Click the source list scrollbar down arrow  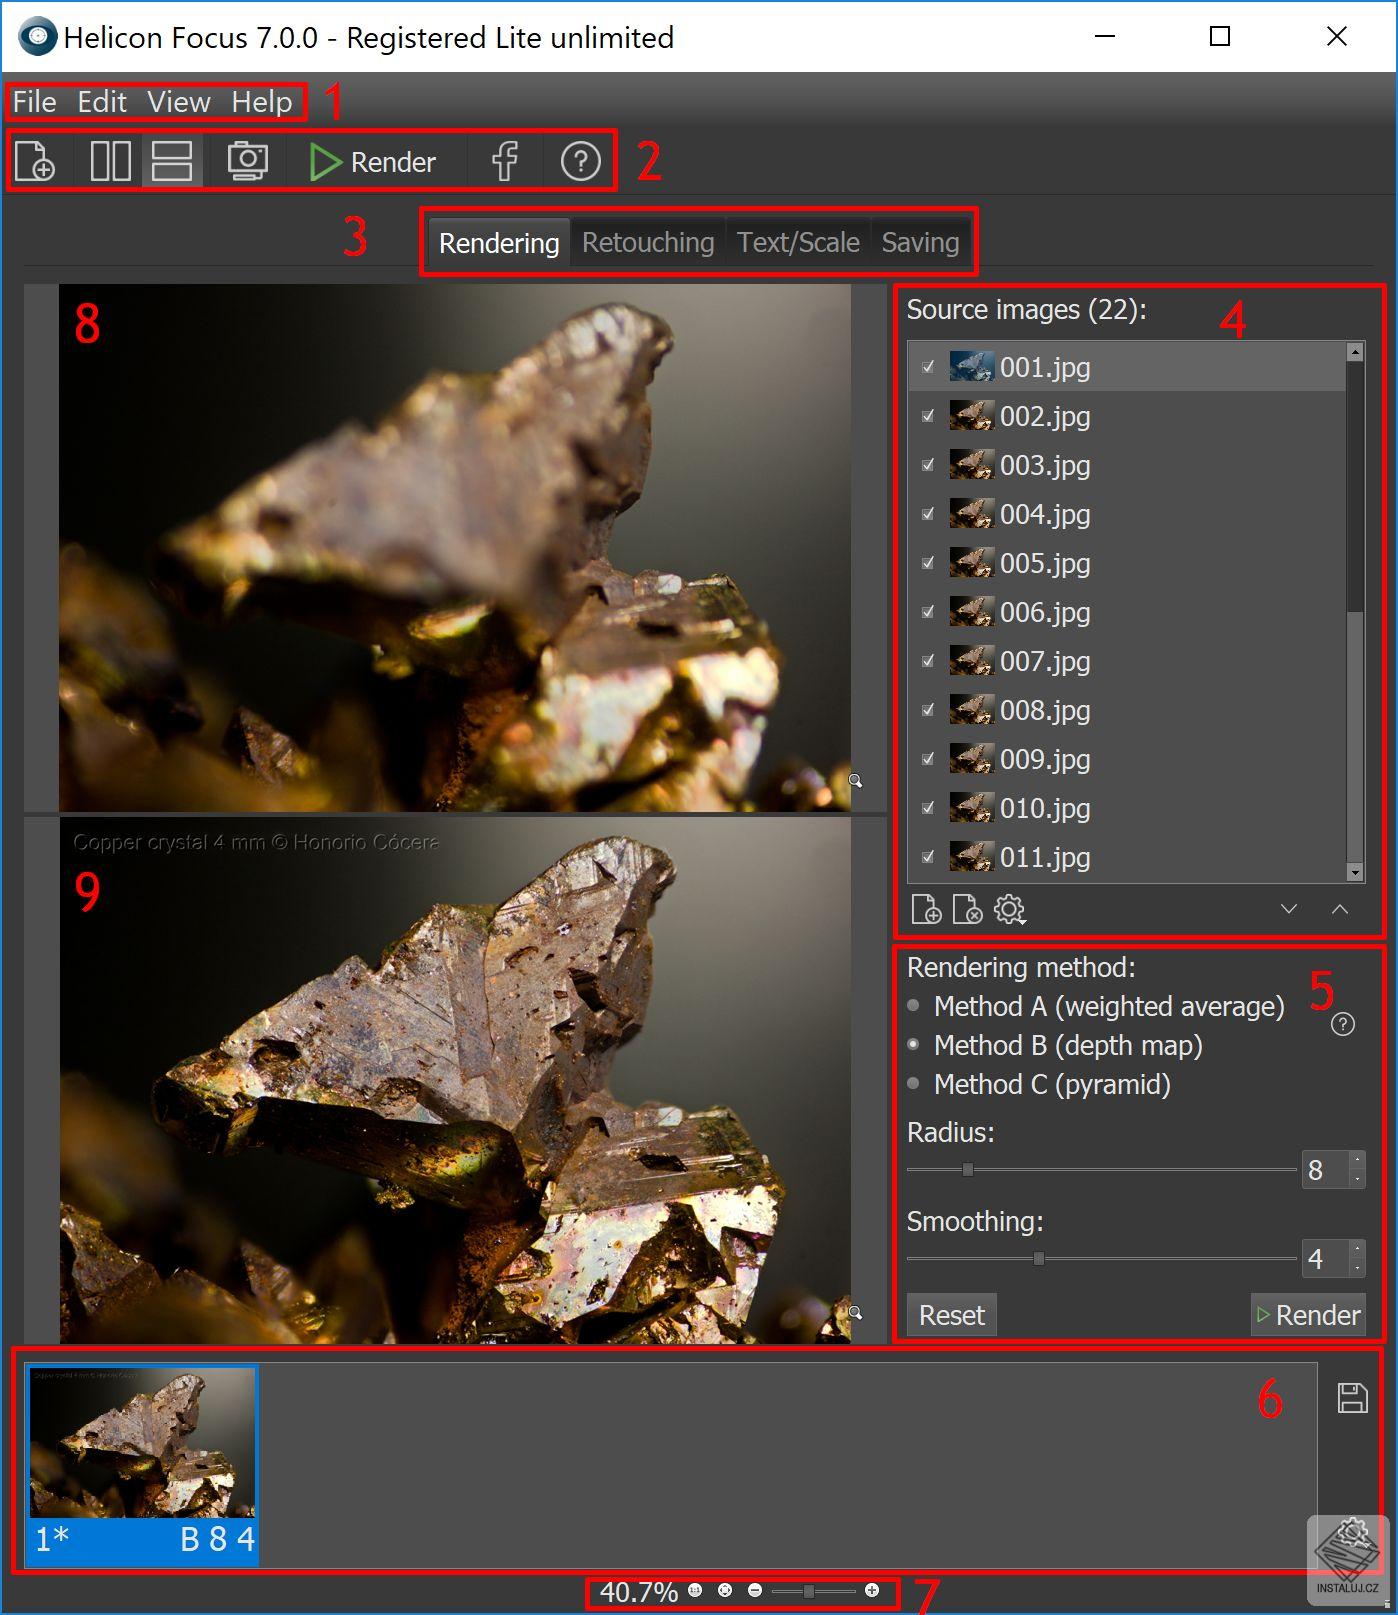click(x=1355, y=873)
